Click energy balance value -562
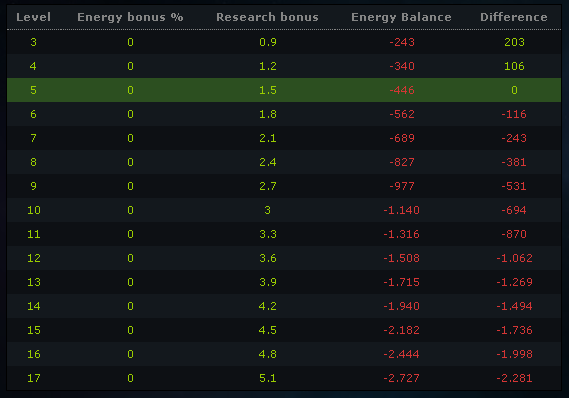 coord(402,114)
